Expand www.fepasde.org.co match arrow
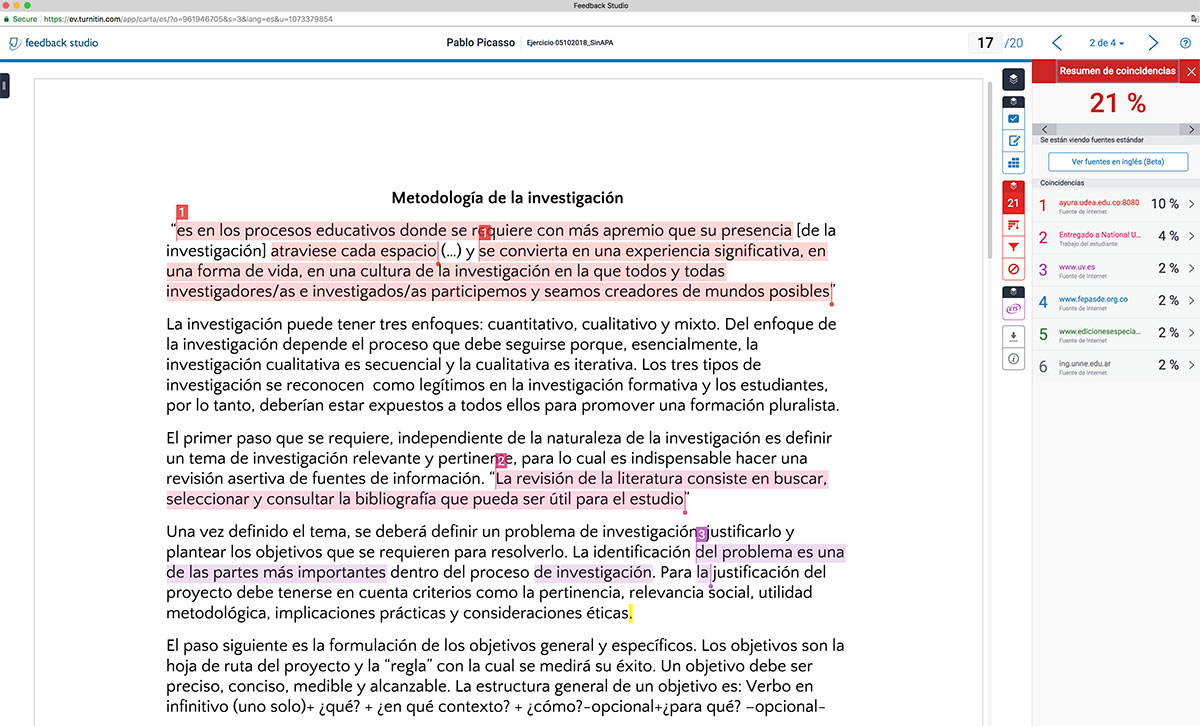 pos(1191,300)
